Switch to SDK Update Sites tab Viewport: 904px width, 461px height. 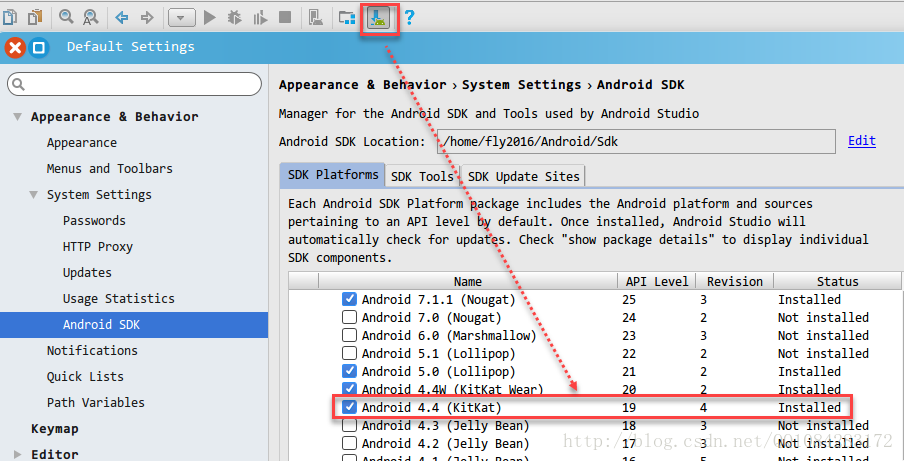coord(523,176)
